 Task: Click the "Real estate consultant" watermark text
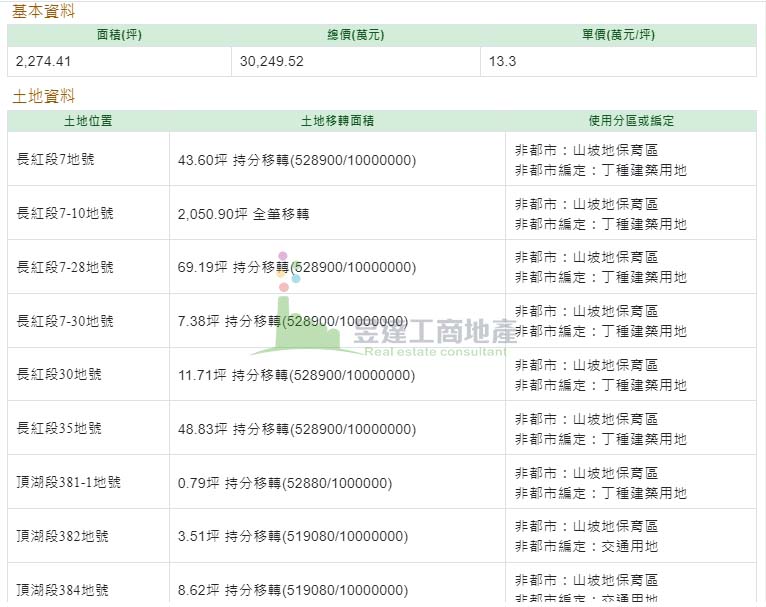click(x=436, y=352)
